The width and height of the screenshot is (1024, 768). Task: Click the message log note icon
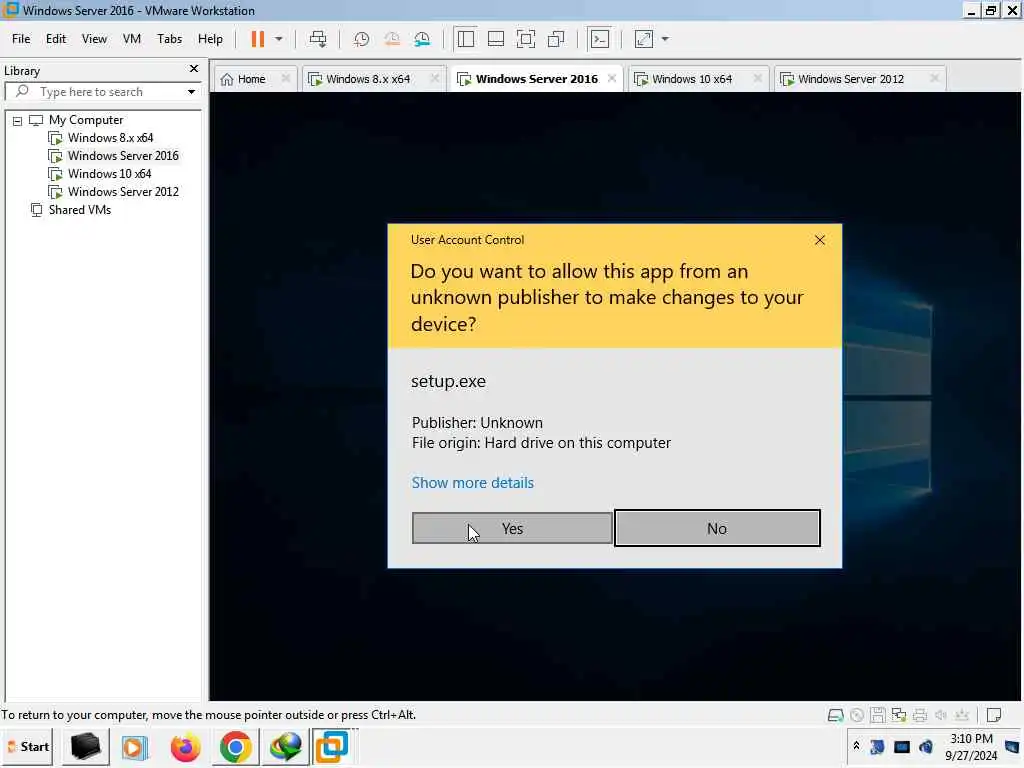click(x=994, y=716)
